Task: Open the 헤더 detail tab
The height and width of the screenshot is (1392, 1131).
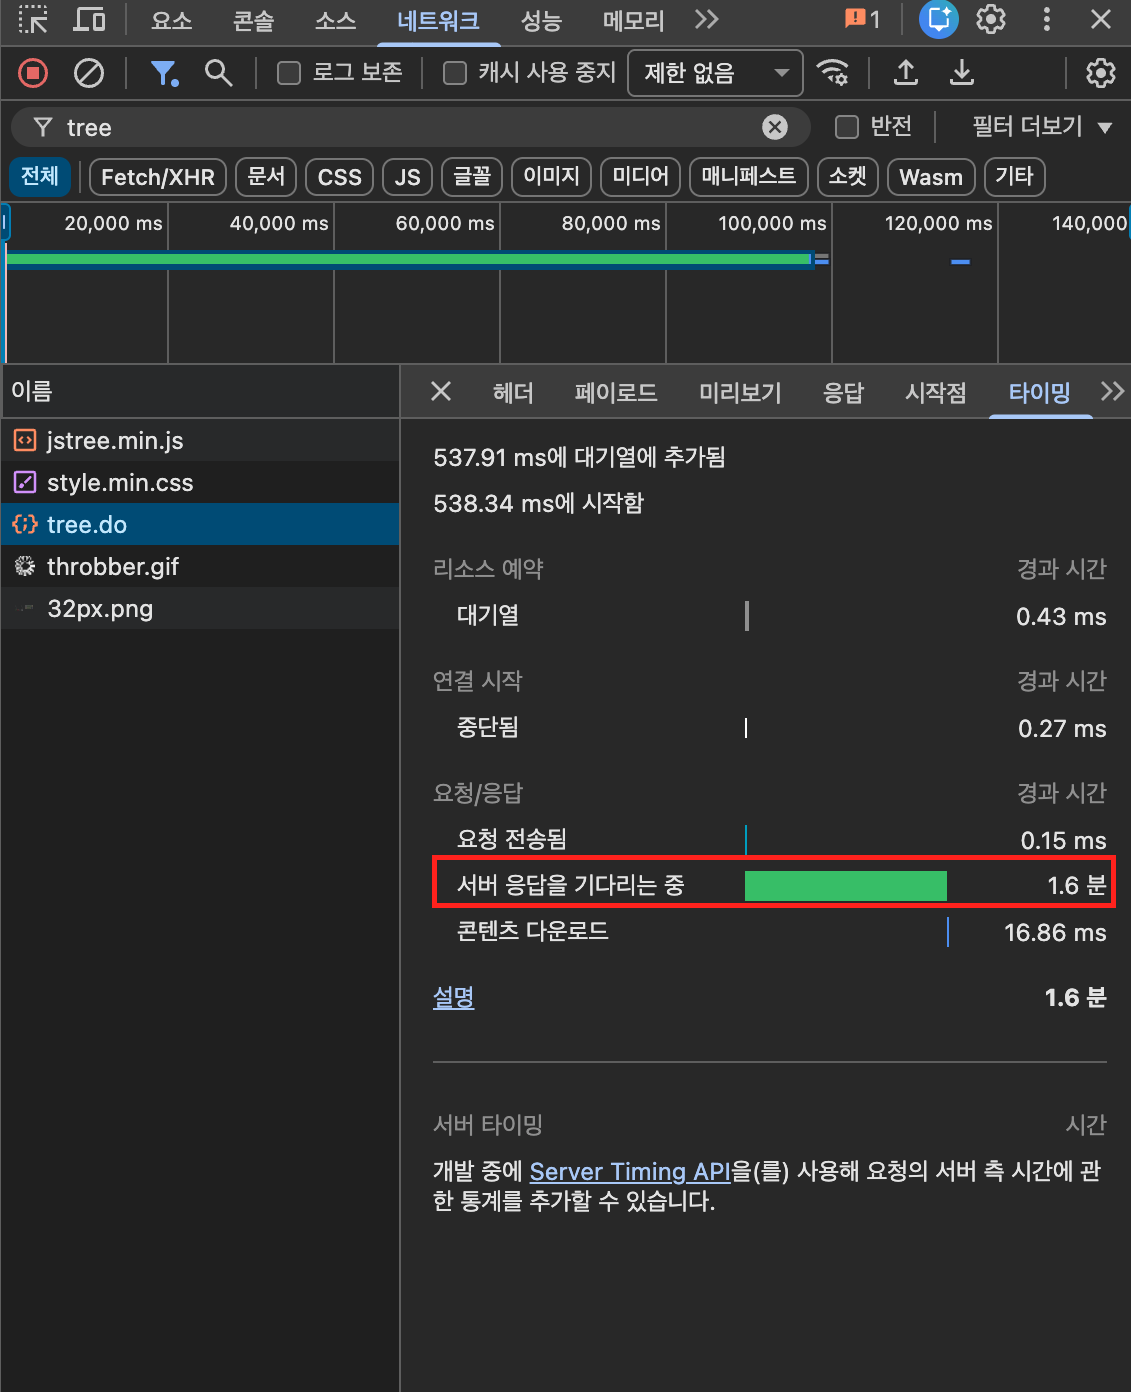Action: click(x=513, y=392)
